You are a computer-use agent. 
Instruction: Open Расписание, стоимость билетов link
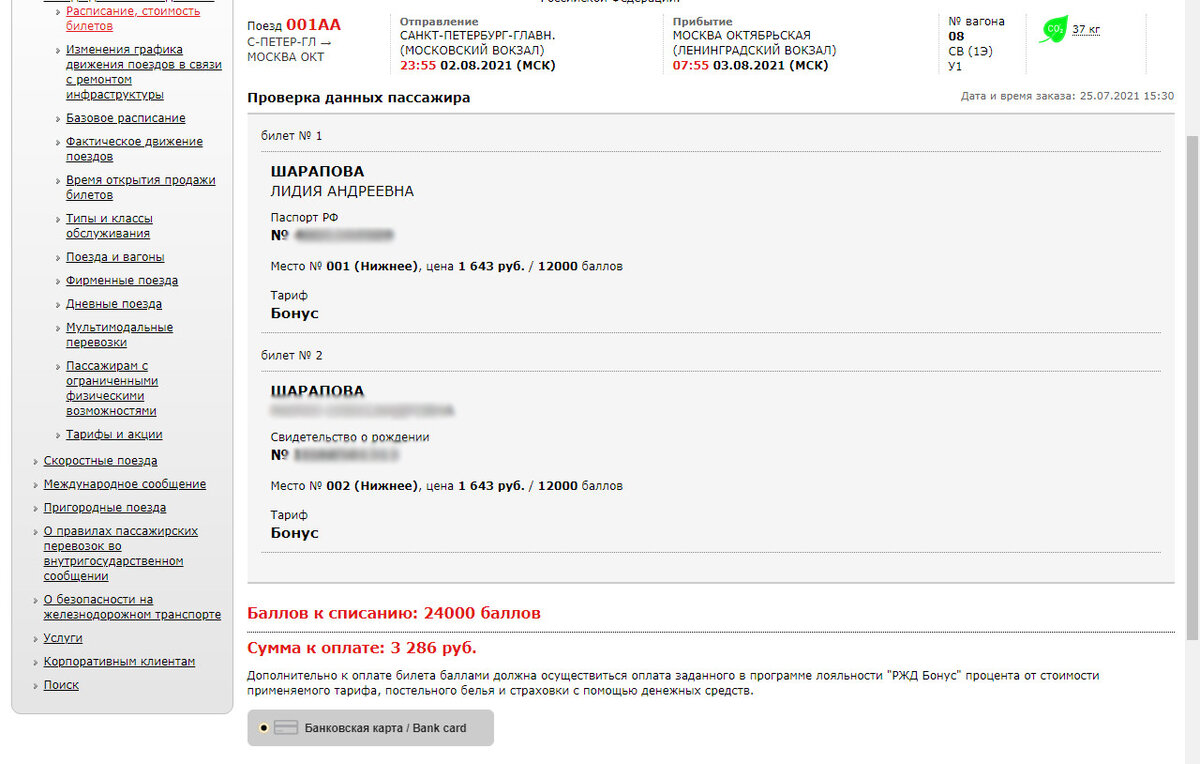(x=133, y=18)
